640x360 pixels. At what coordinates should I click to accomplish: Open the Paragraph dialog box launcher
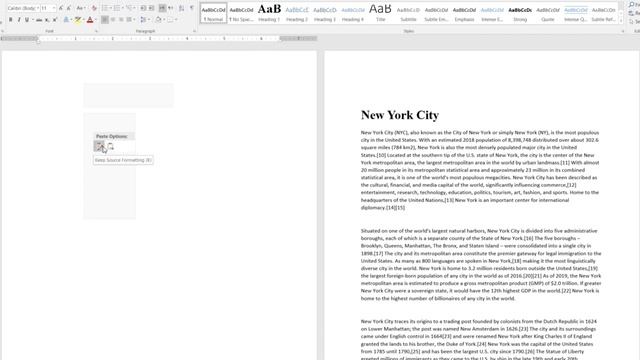click(194, 31)
